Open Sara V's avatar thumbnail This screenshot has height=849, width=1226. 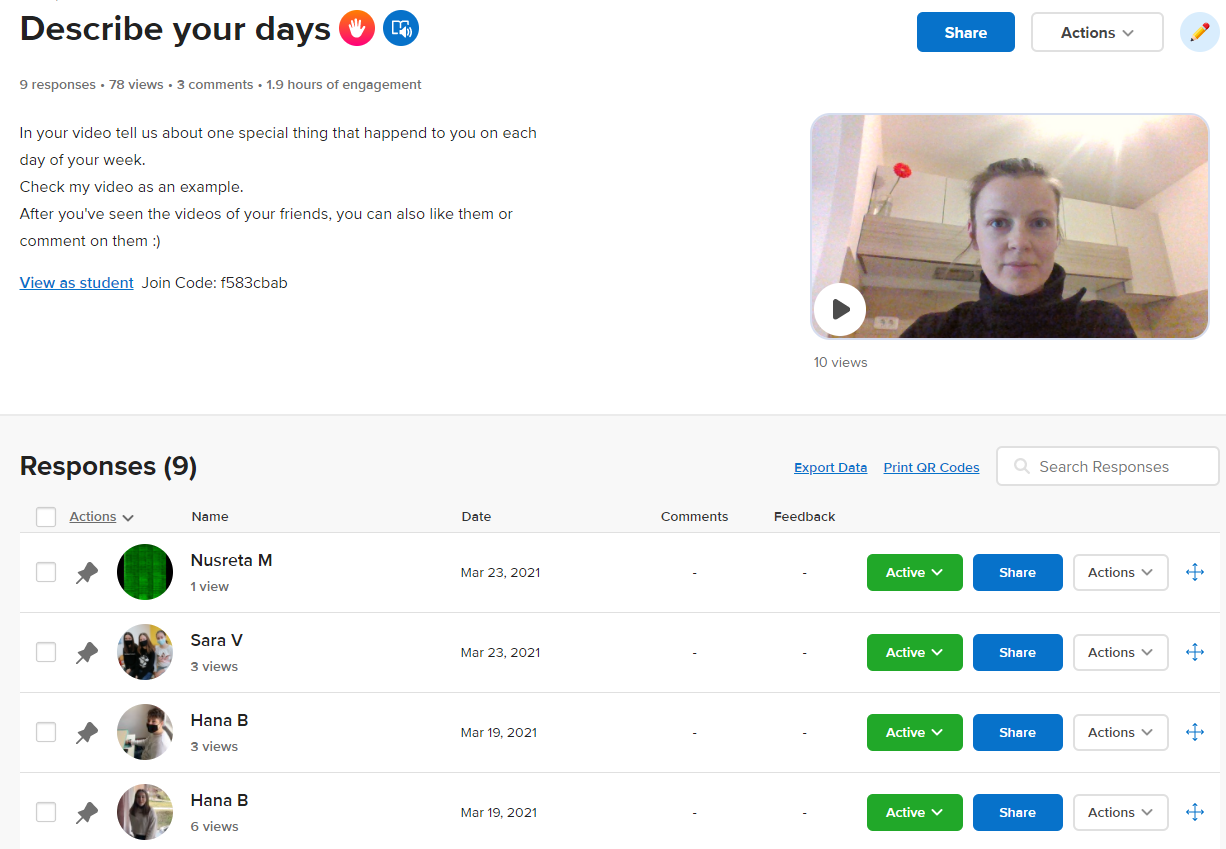point(145,652)
